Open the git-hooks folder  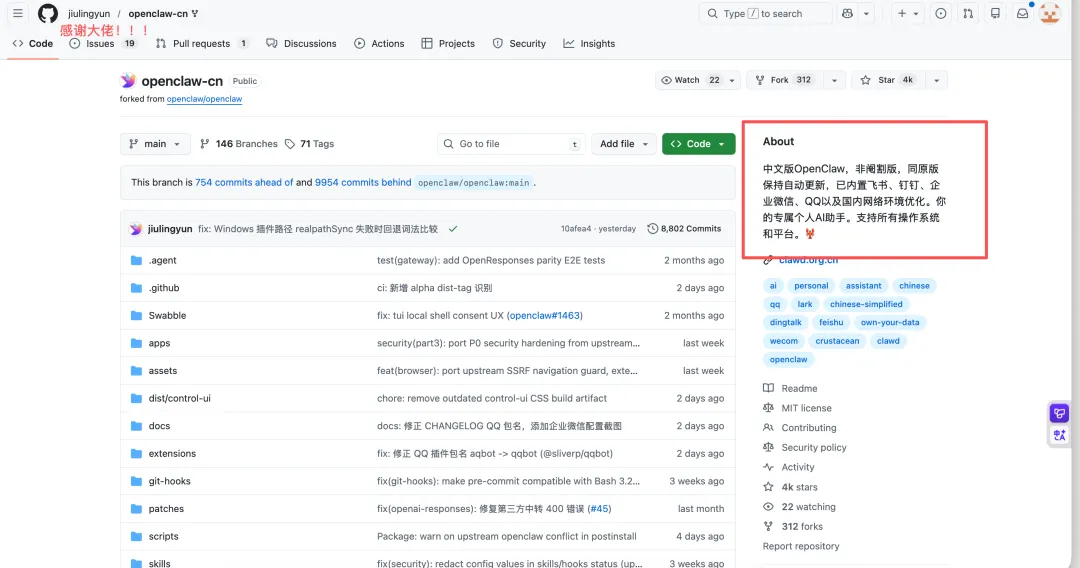tap(169, 481)
